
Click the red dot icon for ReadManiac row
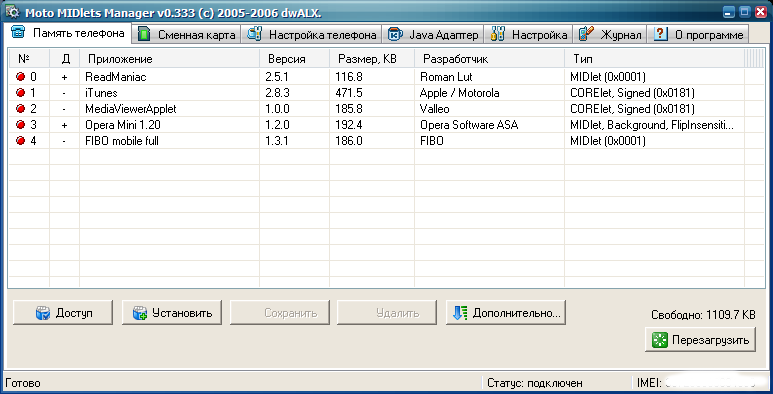pos(20,77)
